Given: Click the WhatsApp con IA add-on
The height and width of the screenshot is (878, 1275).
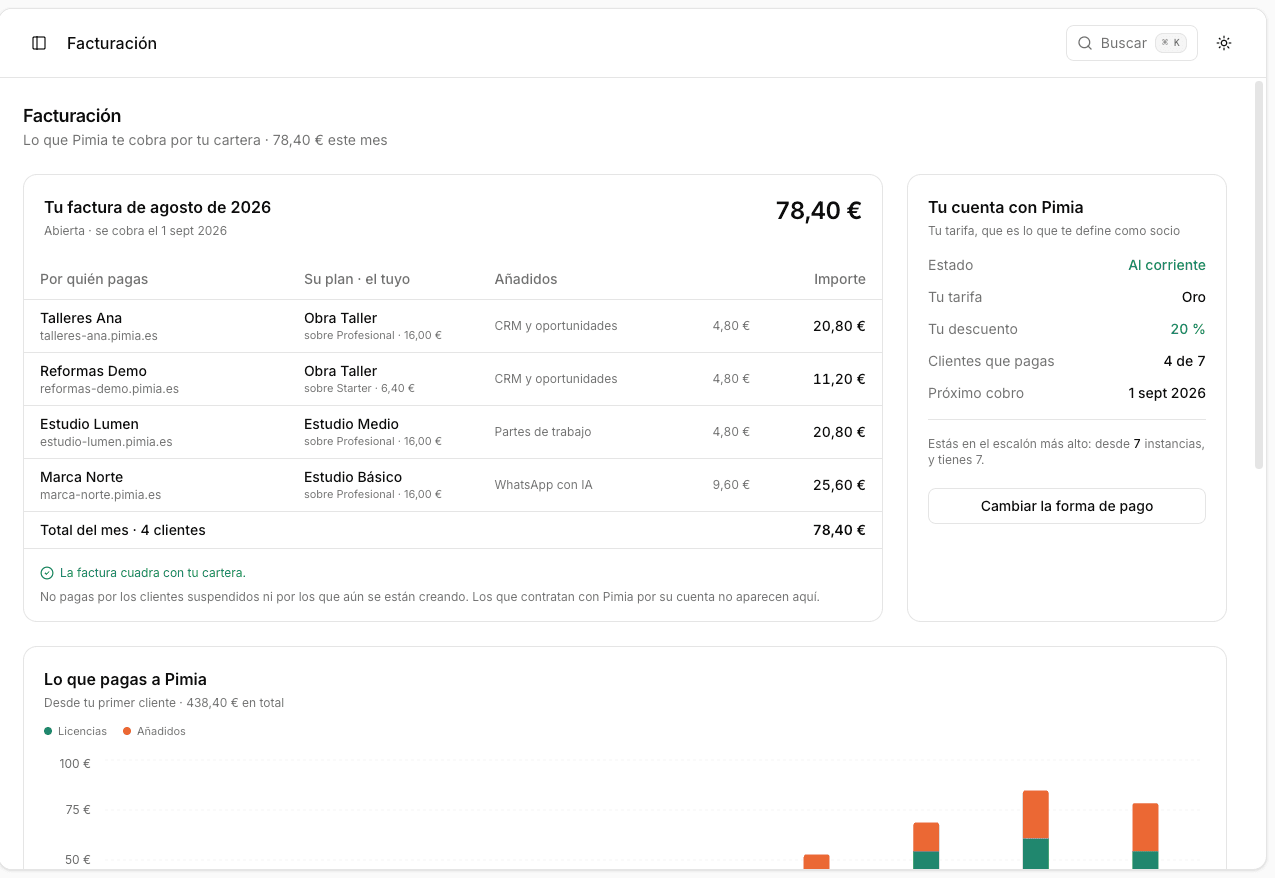Looking at the screenshot, I should pos(543,485).
